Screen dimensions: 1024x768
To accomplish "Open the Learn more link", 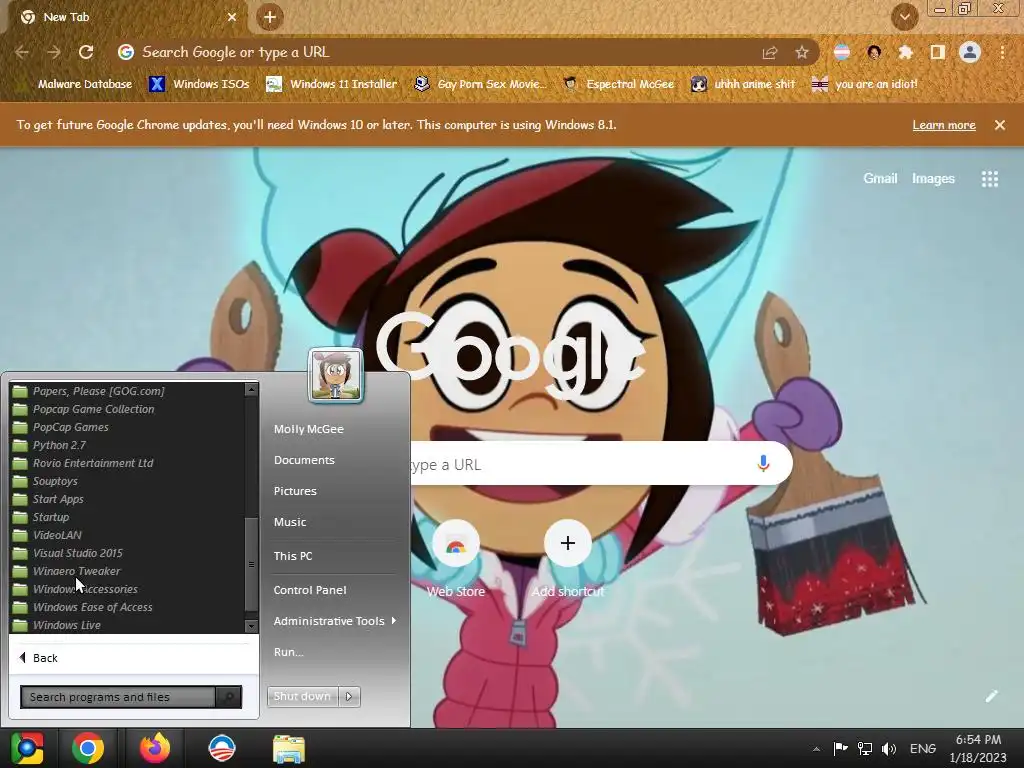I will pyautogui.click(x=944, y=125).
